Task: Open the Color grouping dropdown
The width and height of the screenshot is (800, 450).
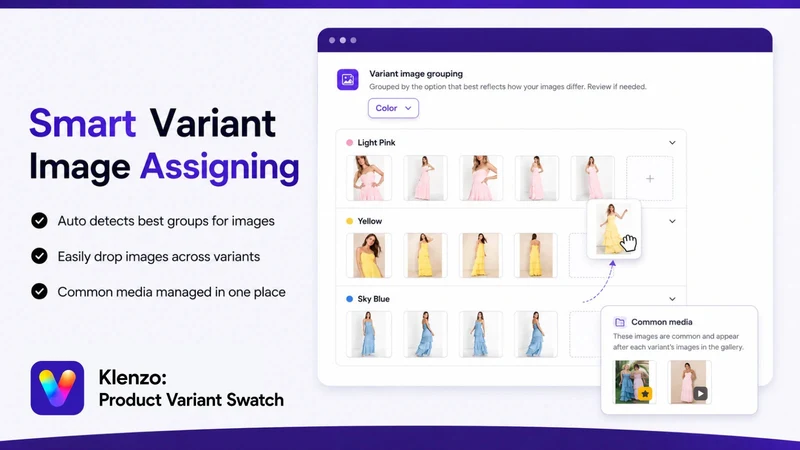Action: [x=393, y=108]
